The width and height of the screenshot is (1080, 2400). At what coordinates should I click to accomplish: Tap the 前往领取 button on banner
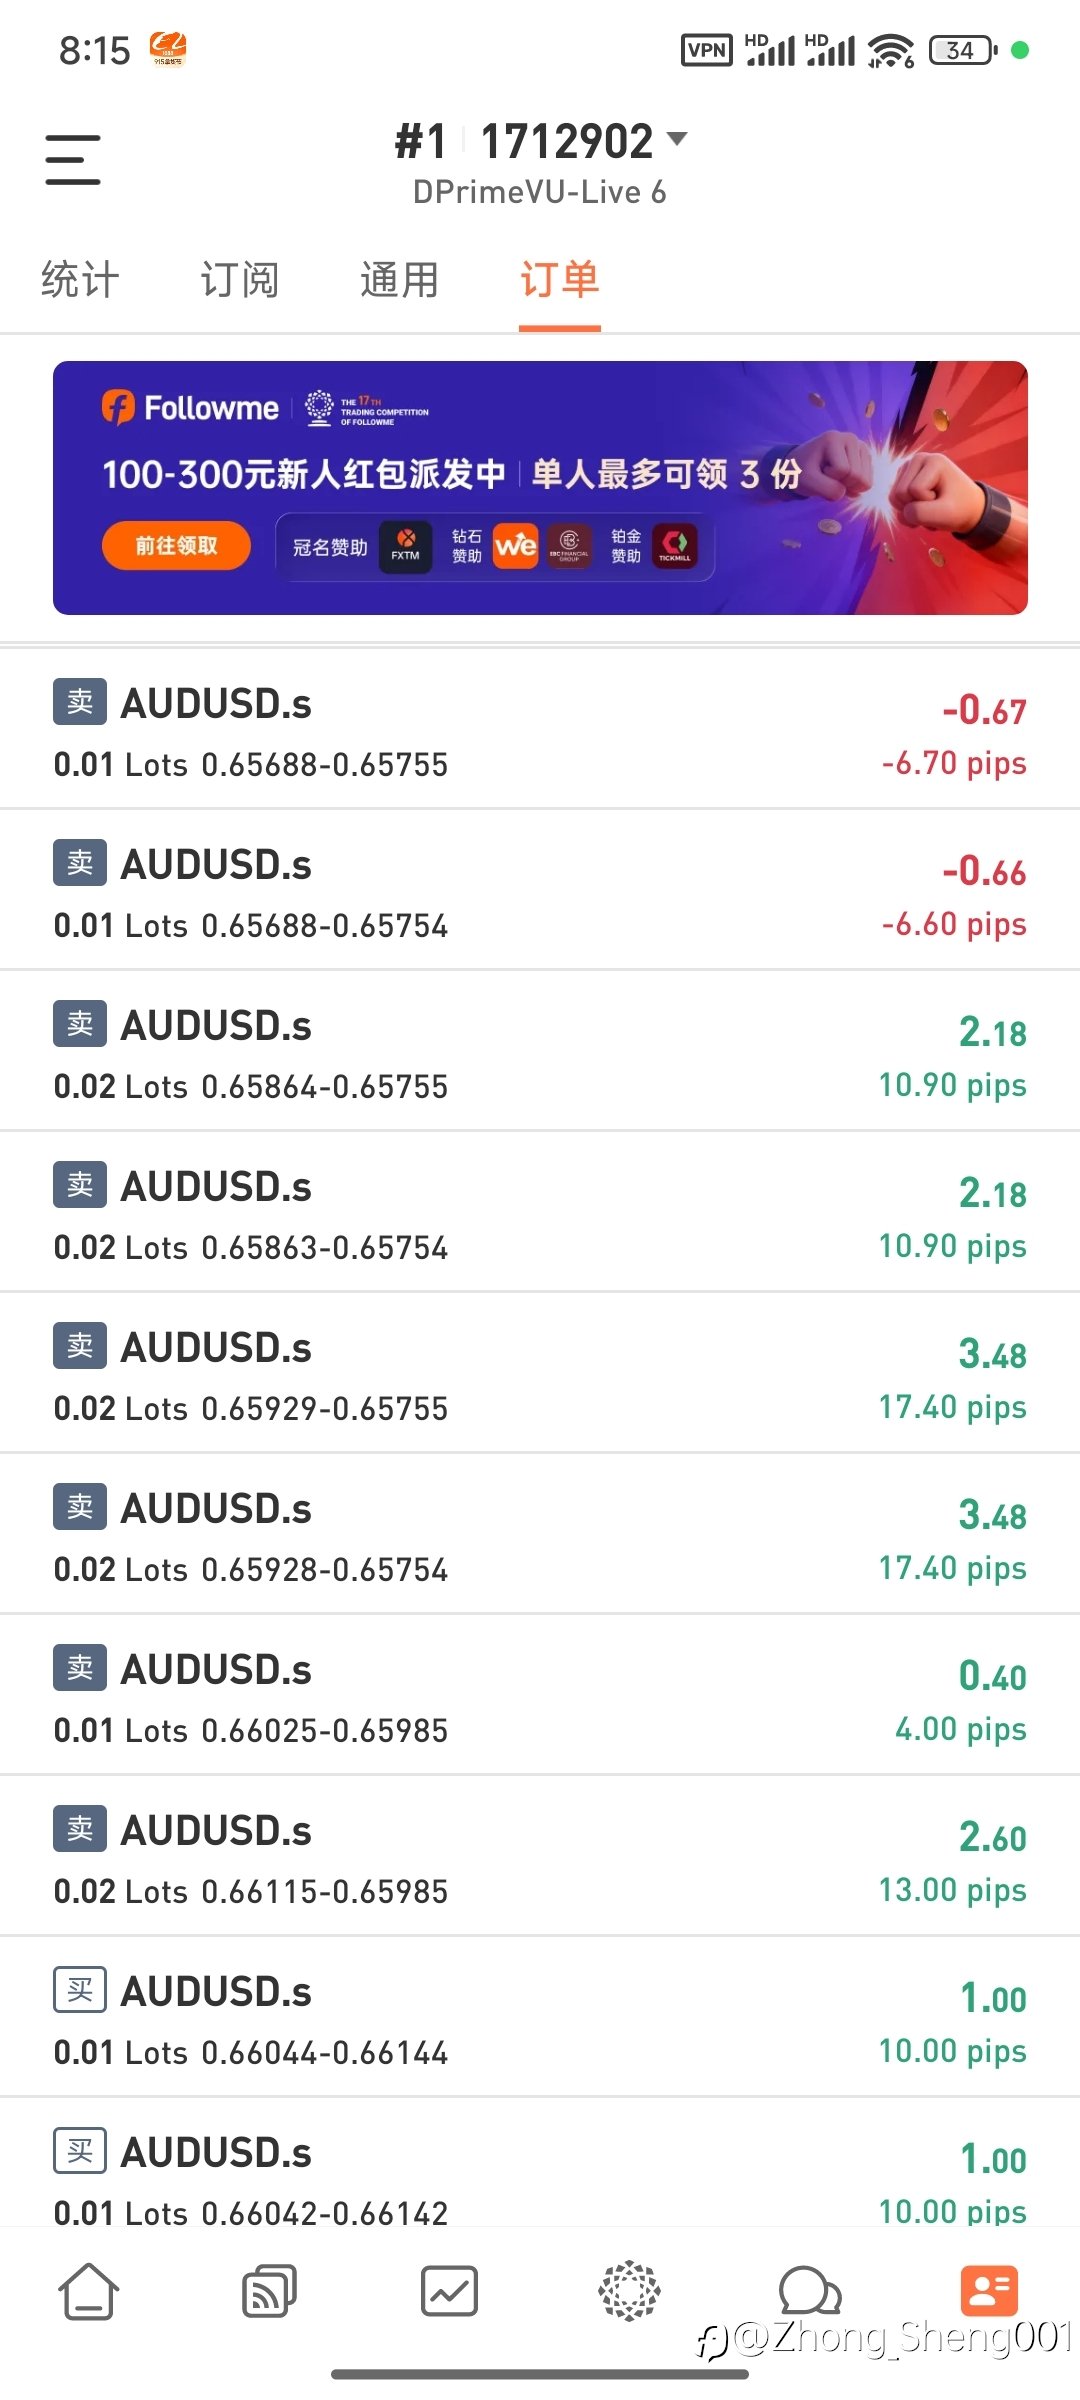pyautogui.click(x=176, y=546)
